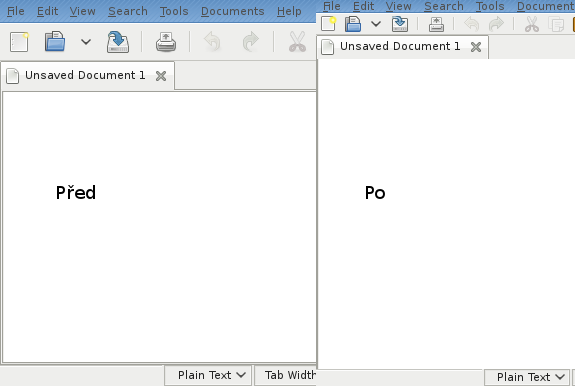
Task: Open Edit menu in right window
Action: [363, 6]
